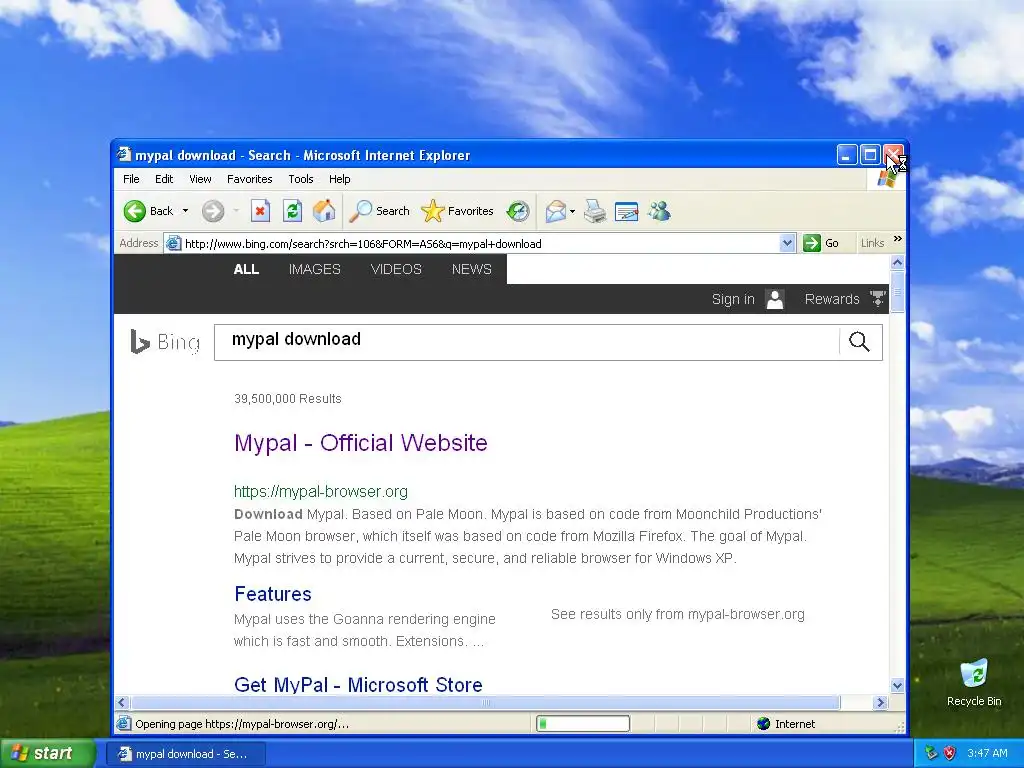The width and height of the screenshot is (1024, 768).
Task: Select the Bing ALL tab
Action: tap(246, 269)
